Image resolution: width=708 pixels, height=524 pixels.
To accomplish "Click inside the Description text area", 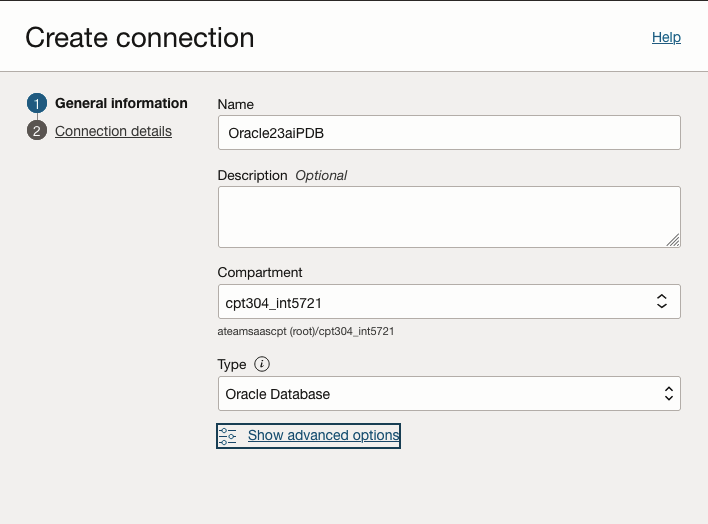I will pos(449,216).
